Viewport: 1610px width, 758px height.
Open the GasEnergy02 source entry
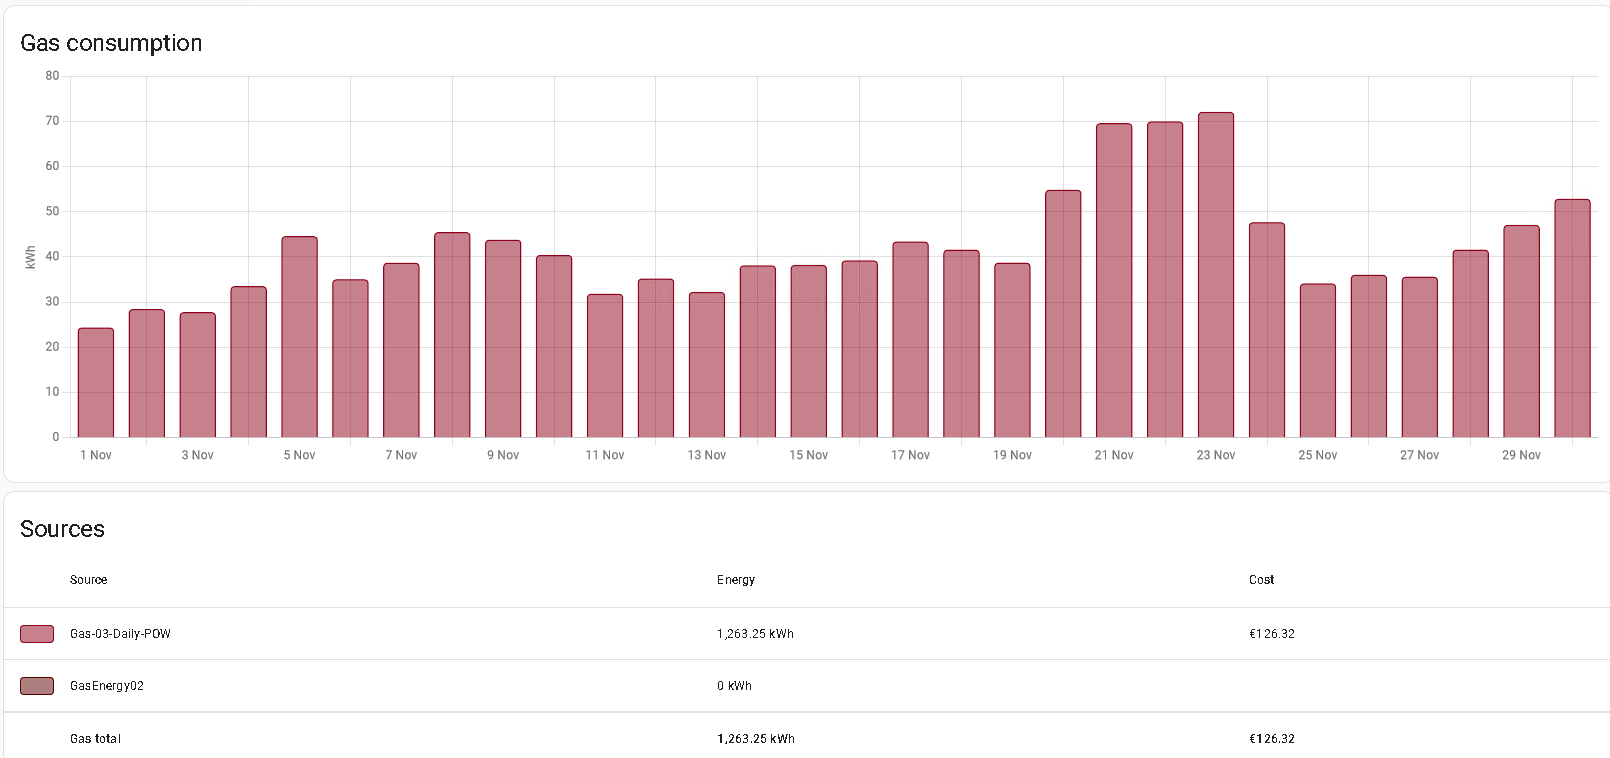(107, 686)
